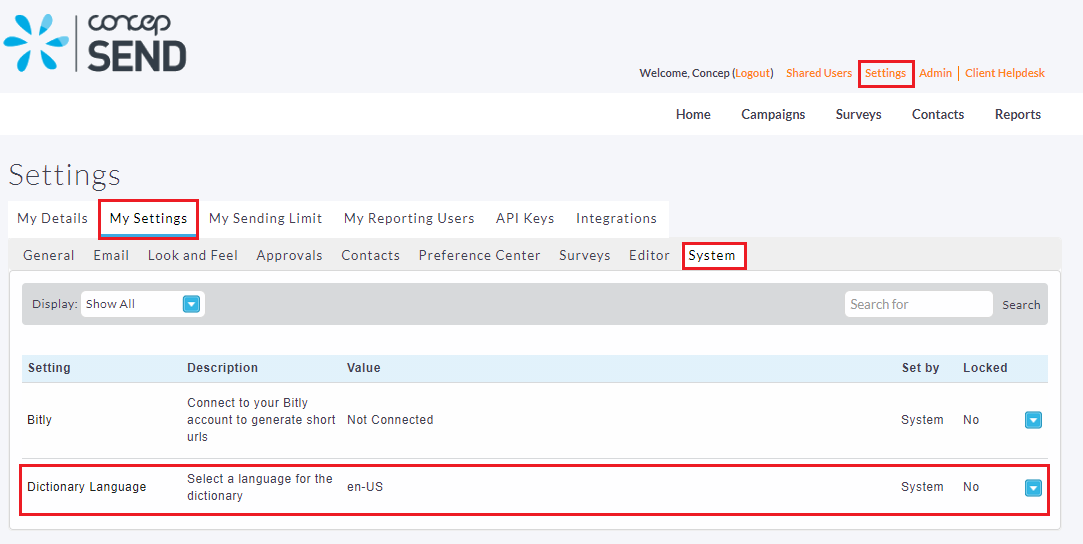Select the Dictionary Language setting name

click(x=87, y=487)
